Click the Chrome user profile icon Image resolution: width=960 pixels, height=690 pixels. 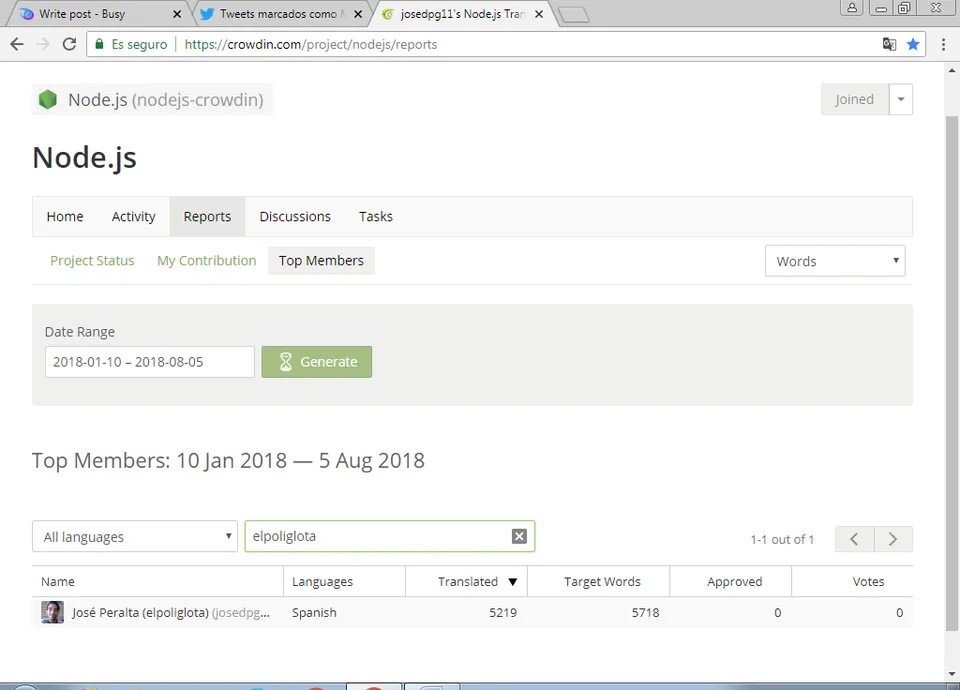tap(852, 8)
